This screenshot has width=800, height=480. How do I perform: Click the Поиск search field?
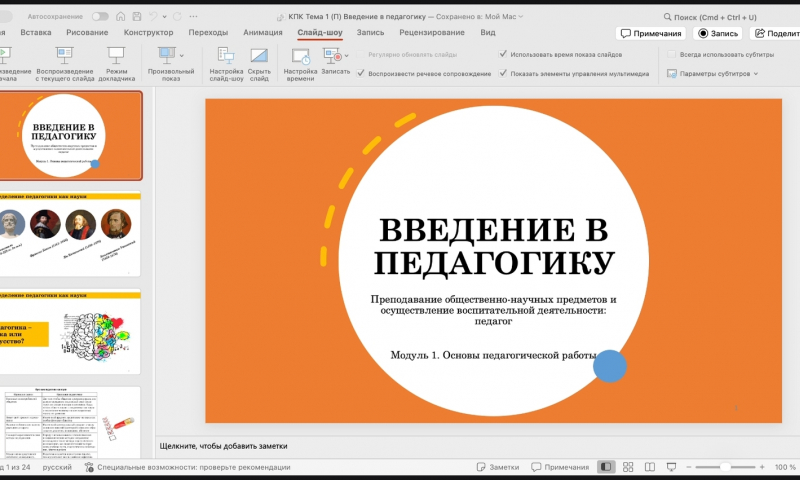(x=712, y=17)
